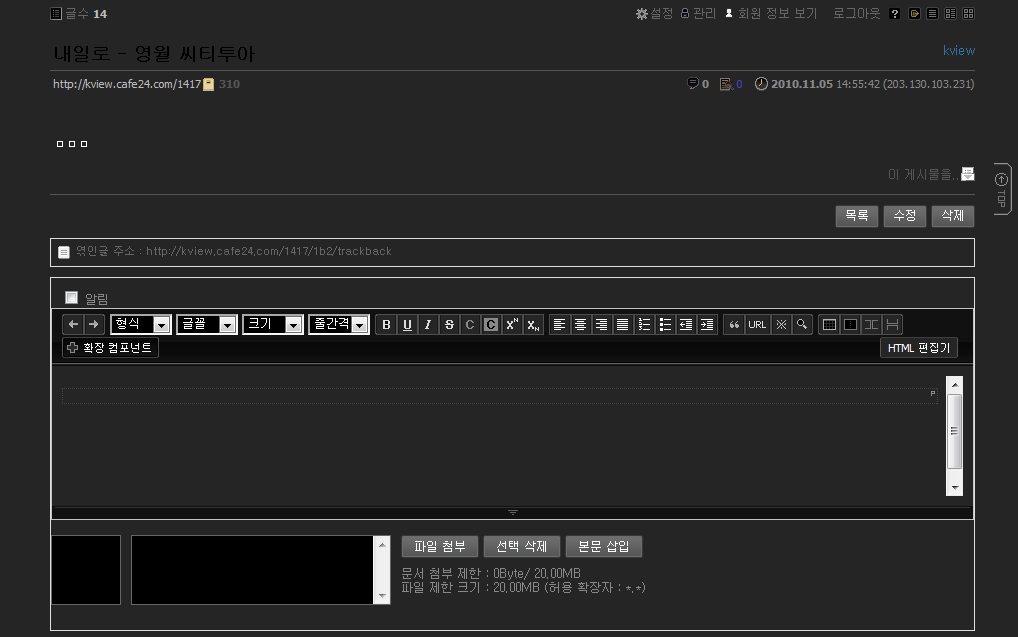Click the 파일 첨부 file attach button
The width and height of the screenshot is (1018, 637).
(439, 547)
